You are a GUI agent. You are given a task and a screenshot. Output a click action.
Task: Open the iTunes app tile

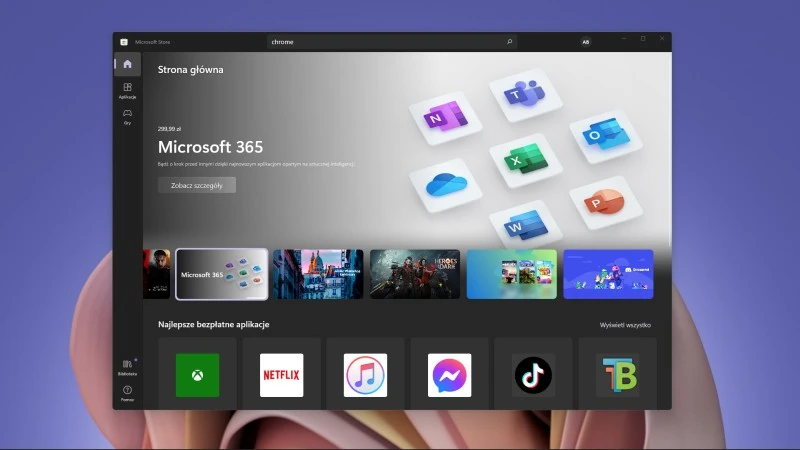pyautogui.click(x=365, y=375)
